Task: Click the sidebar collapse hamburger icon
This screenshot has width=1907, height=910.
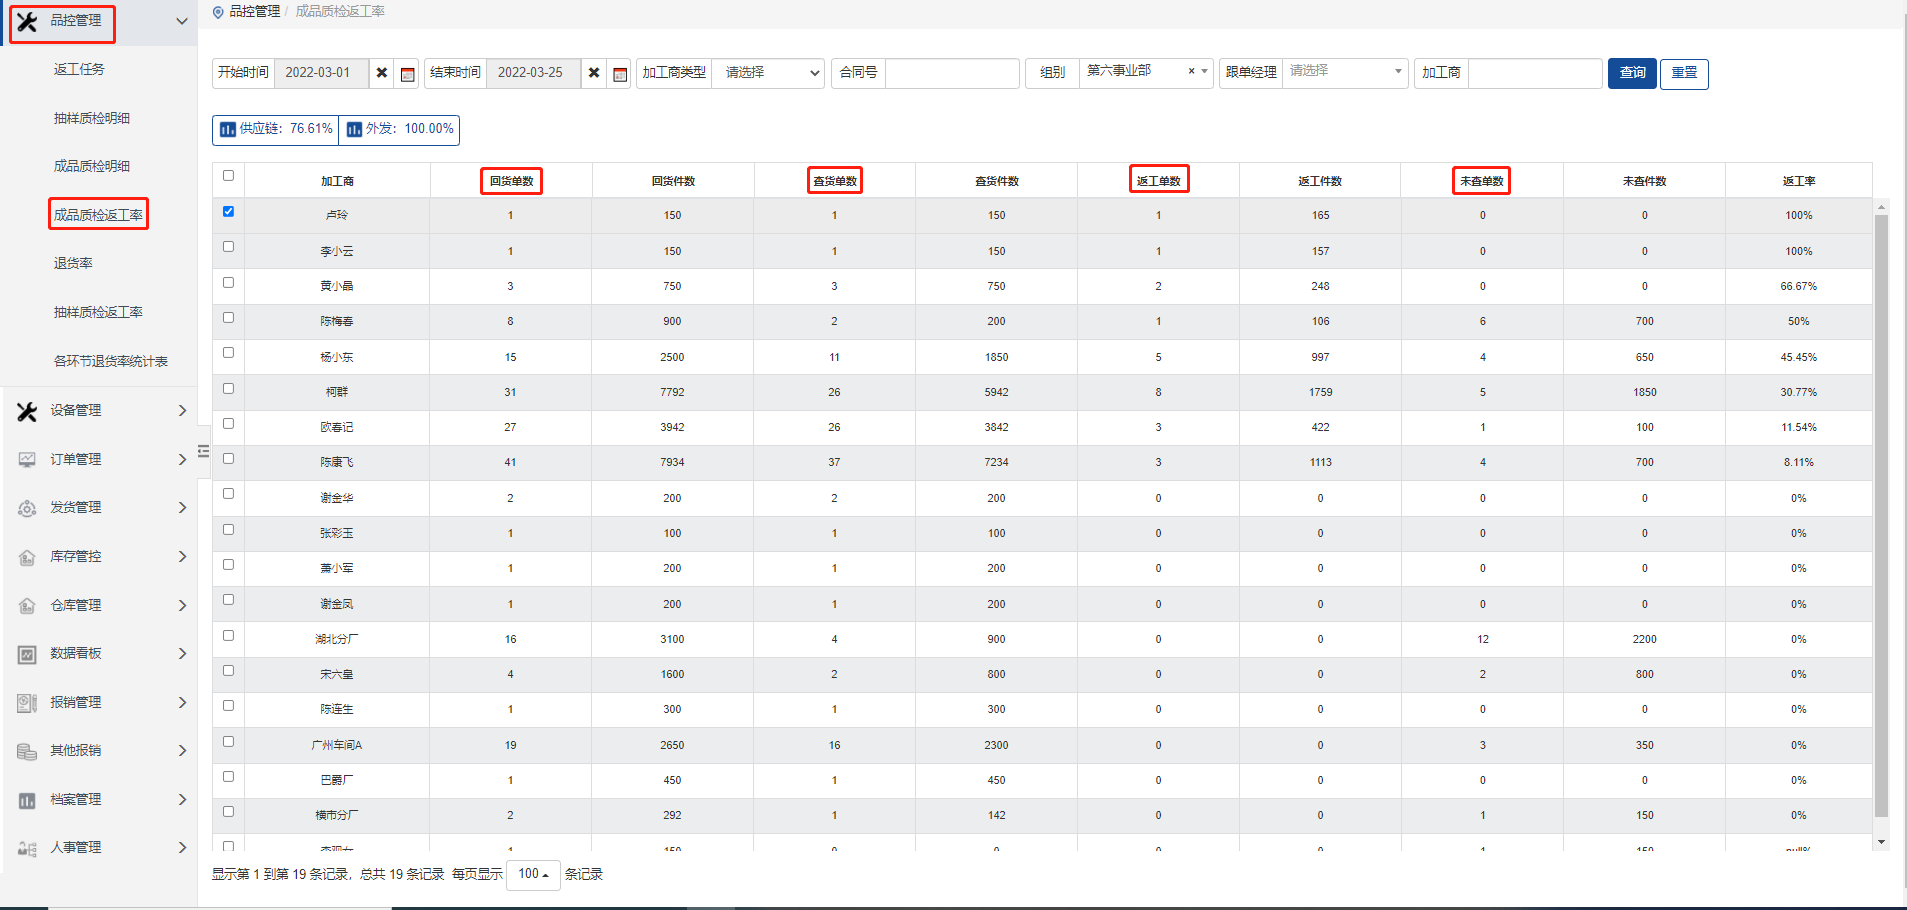Action: click(x=203, y=451)
